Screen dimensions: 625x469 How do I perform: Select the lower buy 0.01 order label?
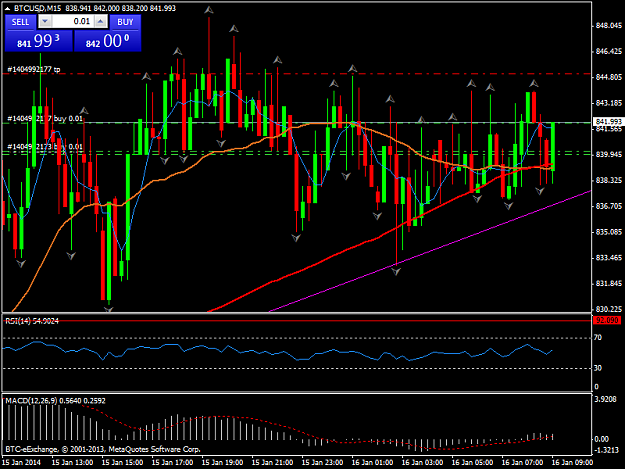[45, 147]
